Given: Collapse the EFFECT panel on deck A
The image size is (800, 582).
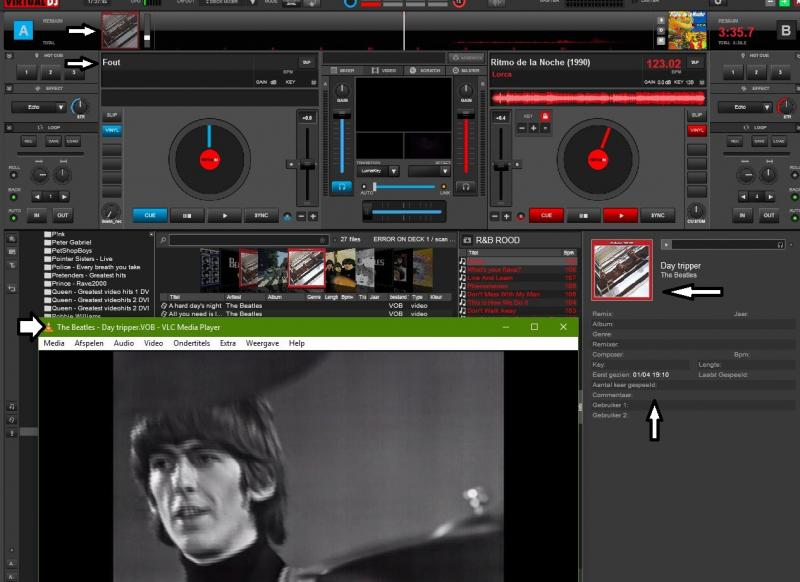Looking at the screenshot, I should pyautogui.click(x=9, y=88).
